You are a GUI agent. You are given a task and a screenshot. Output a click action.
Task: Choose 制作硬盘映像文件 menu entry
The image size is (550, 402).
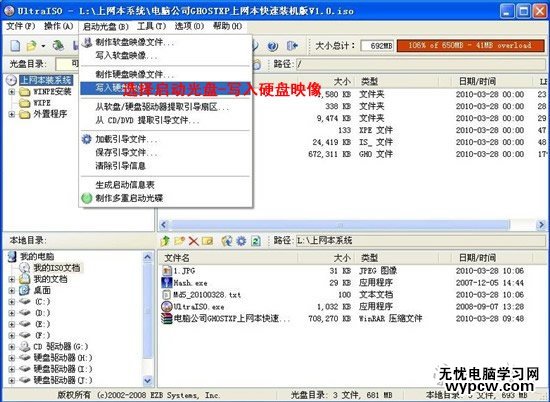tap(166, 74)
